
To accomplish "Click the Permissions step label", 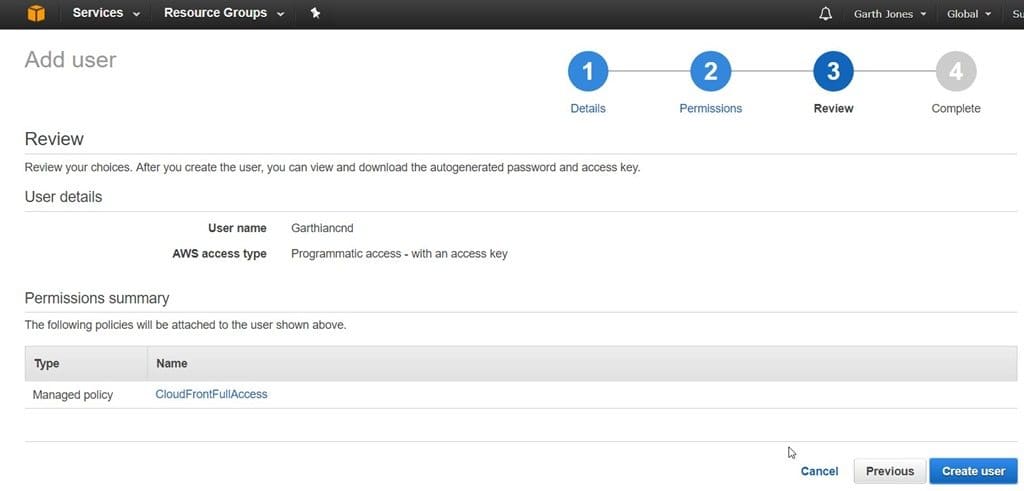I will [x=711, y=108].
